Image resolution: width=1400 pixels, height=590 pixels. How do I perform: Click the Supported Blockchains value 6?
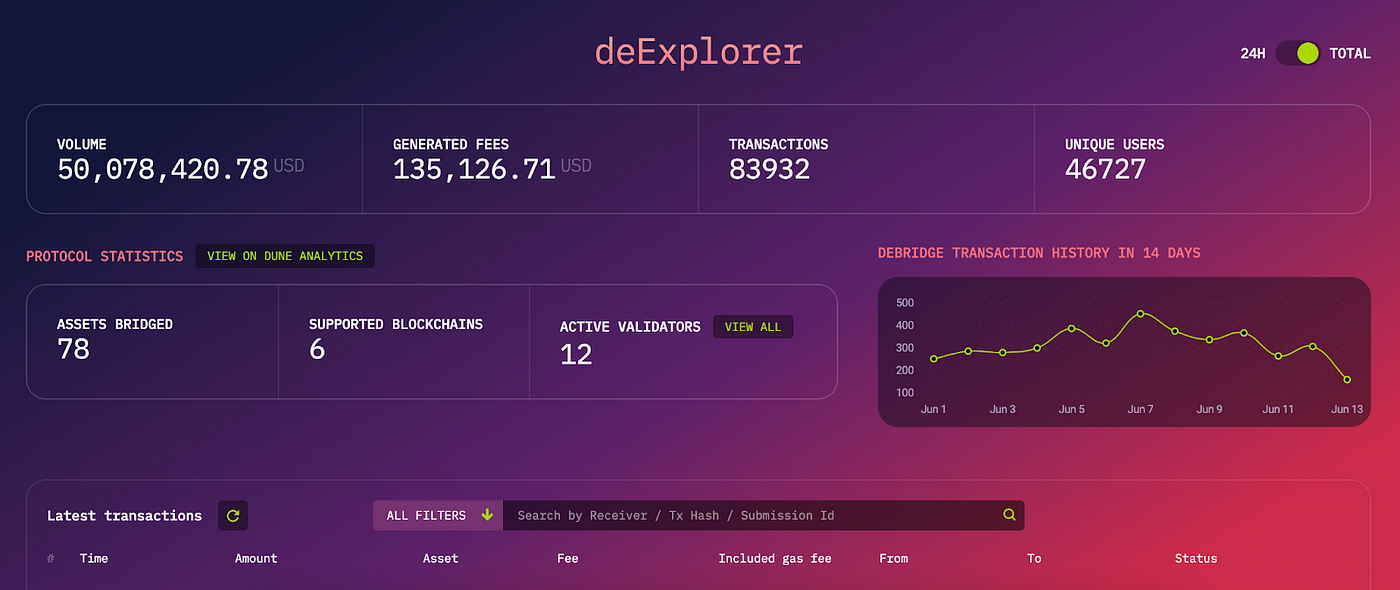[x=317, y=349]
